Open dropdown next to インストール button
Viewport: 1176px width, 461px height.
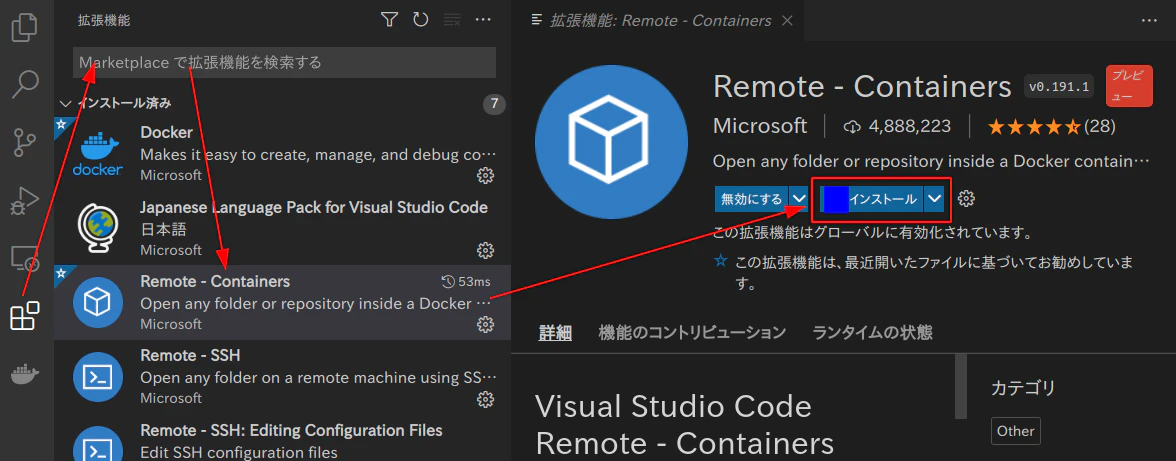click(934, 199)
